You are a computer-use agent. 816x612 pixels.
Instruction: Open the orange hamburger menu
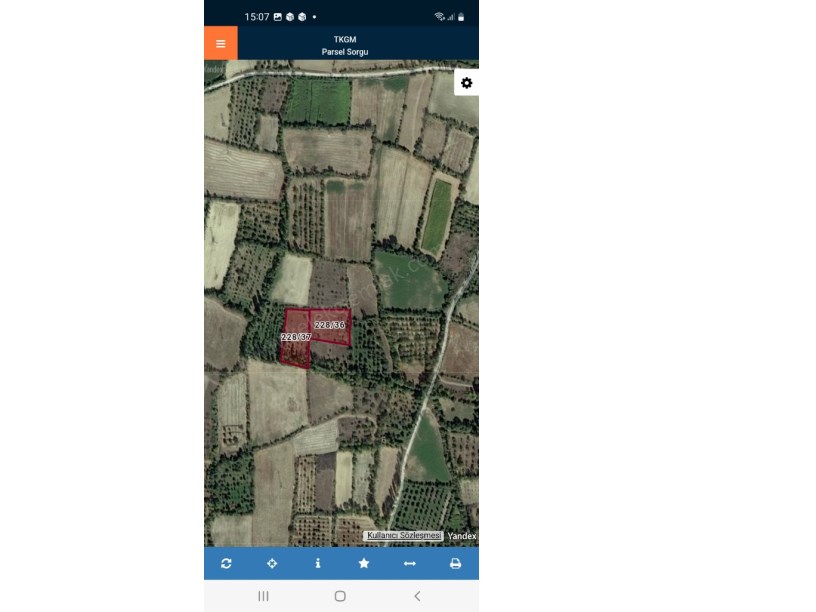tap(221, 43)
